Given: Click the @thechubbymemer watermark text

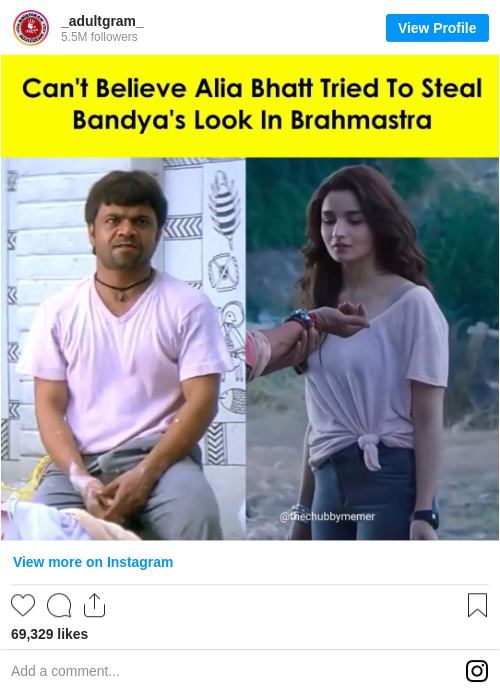Looking at the screenshot, I should pos(327,517).
